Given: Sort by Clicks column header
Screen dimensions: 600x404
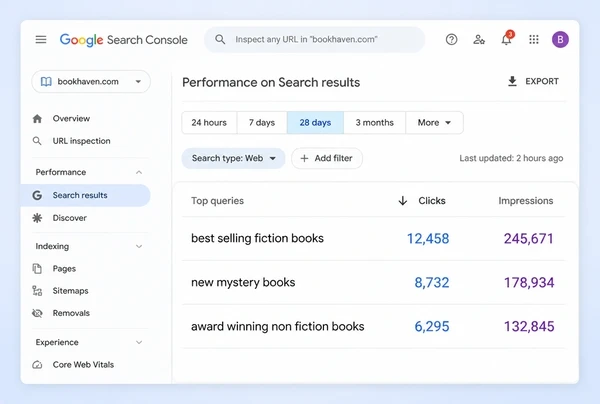Looking at the screenshot, I should coord(432,200).
